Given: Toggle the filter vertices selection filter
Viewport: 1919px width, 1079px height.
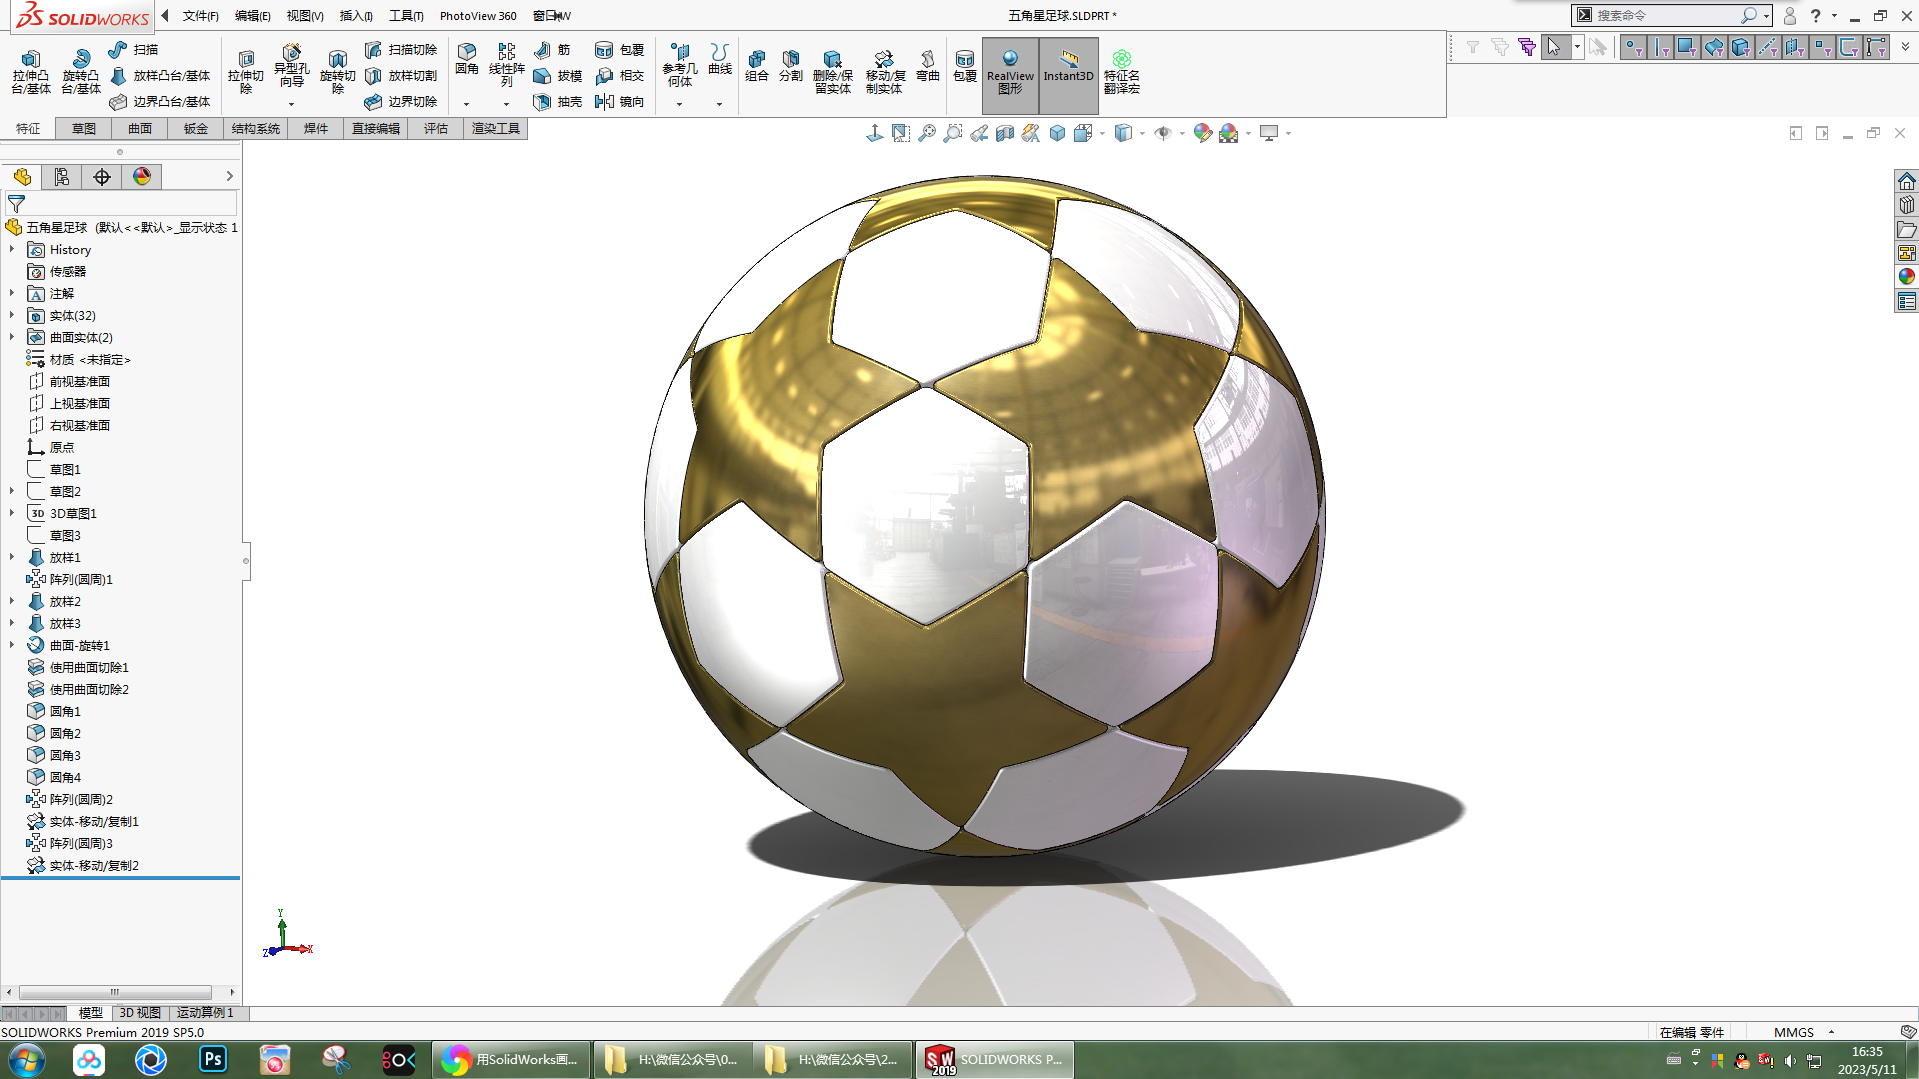Looking at the screenshot, I should pos(1633,47).
